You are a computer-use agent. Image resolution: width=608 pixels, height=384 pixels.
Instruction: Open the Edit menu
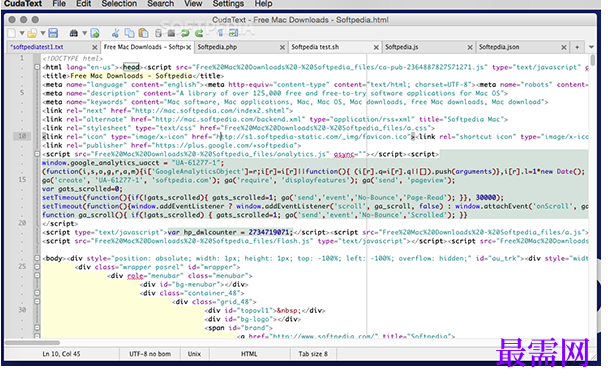pos(83,4)
